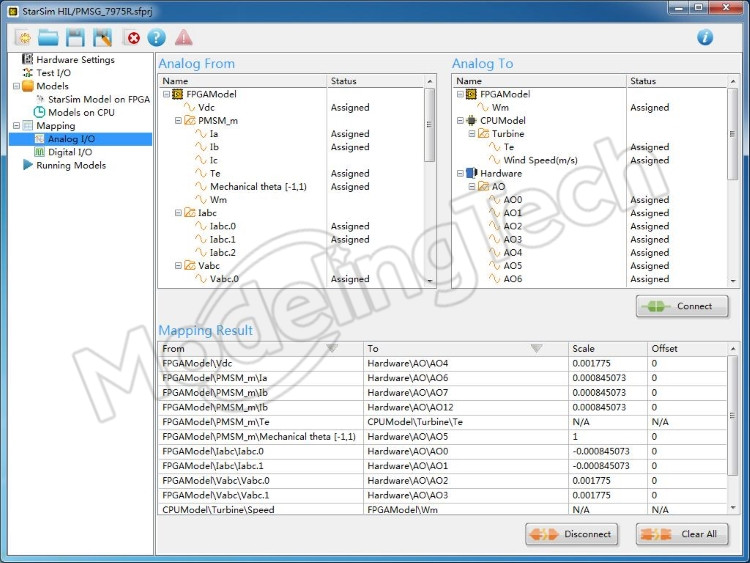The height and width of the screenshot is (563, 750).
Task: Select Analog I/O mapping item
Action: [x=71, y=139]
